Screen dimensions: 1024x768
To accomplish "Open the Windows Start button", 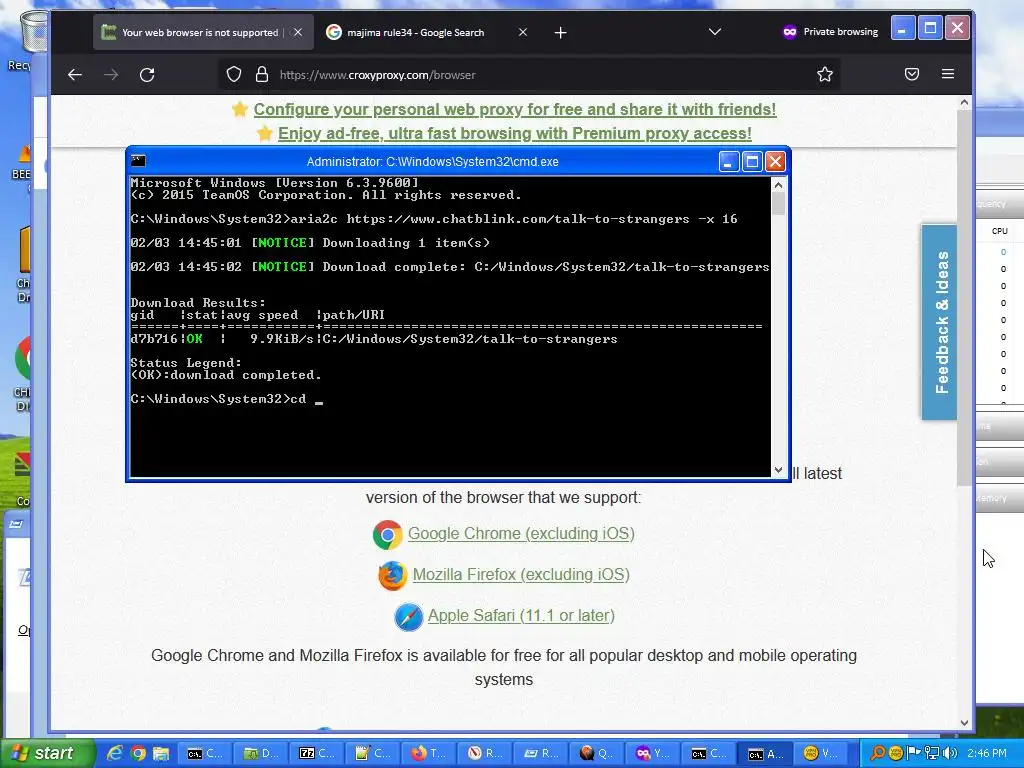I will (48, 753).
